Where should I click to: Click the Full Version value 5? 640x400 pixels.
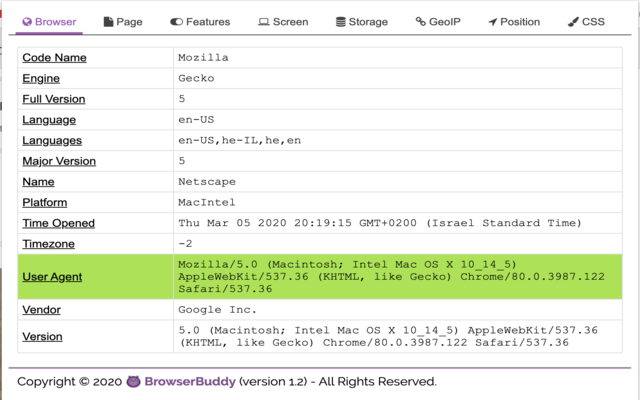pos(182,99)
